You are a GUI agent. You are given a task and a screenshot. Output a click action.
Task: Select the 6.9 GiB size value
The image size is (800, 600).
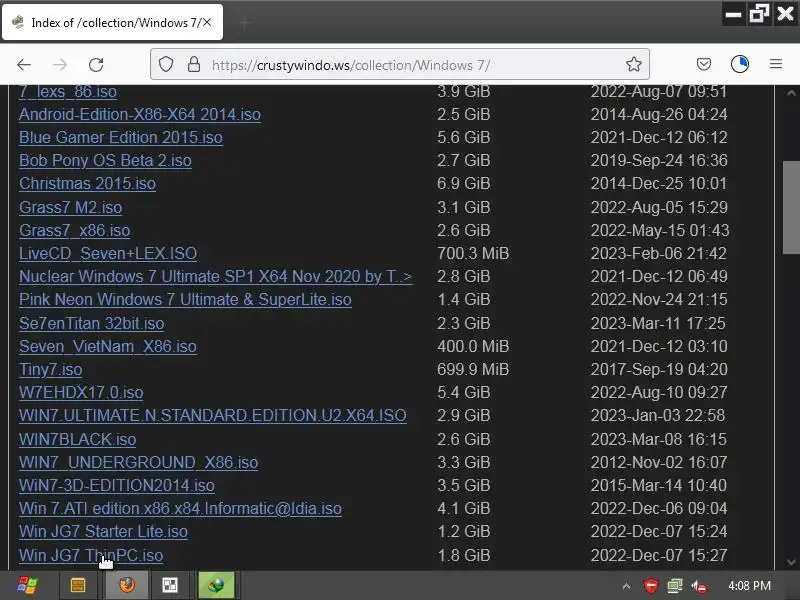tap(464, 183)
